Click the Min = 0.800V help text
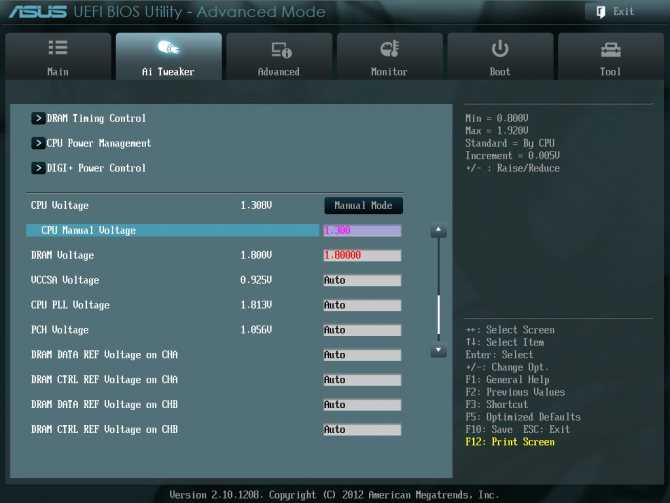 [x=497, y=118]
